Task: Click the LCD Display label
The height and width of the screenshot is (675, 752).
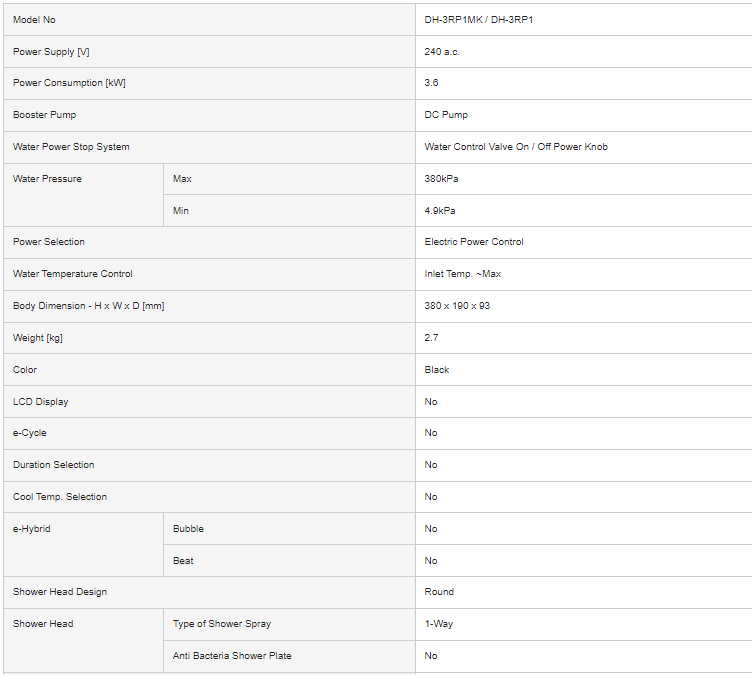Action: pyautogui.click(x=41, y=402)
